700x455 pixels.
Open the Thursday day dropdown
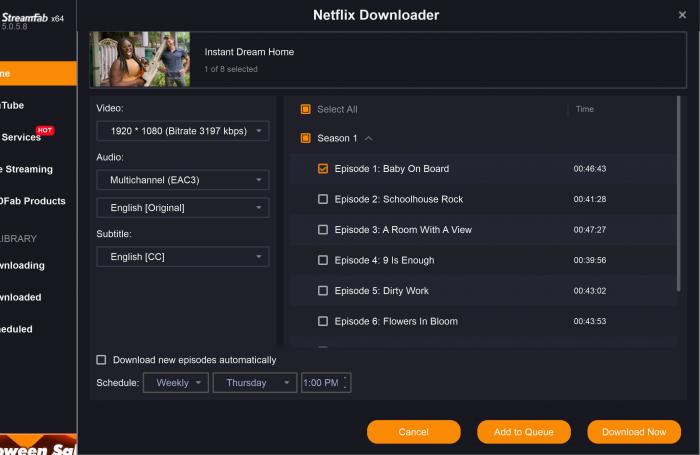255,383
